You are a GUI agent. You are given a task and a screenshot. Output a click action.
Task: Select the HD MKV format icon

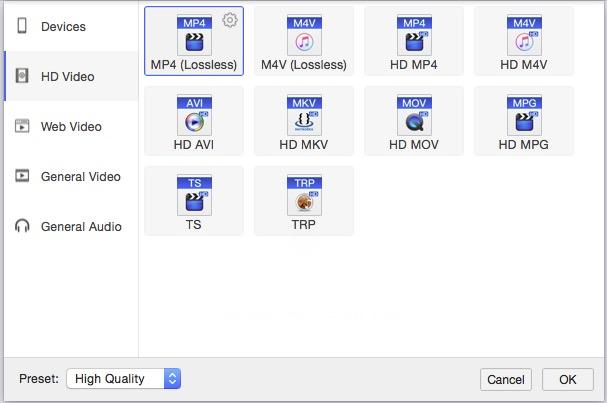click(x=304, y=115)
